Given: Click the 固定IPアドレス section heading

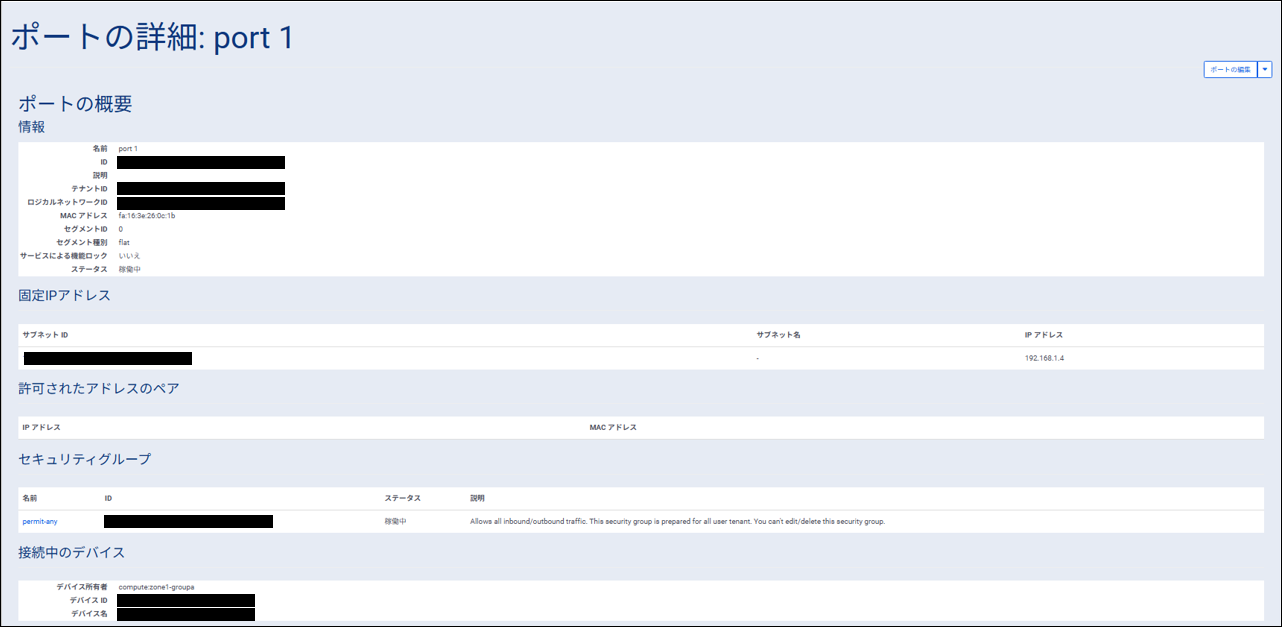Looking at the screenshot, I should [x=65, y=296].
